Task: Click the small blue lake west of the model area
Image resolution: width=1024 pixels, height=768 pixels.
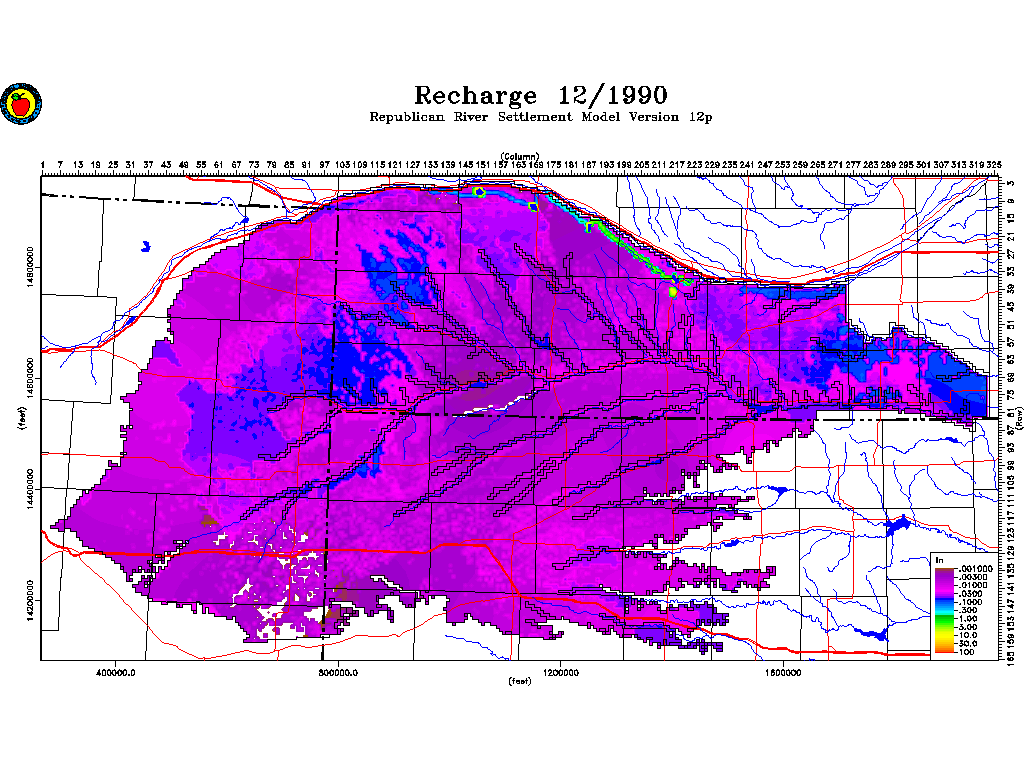Action: (x=146, y=246)
